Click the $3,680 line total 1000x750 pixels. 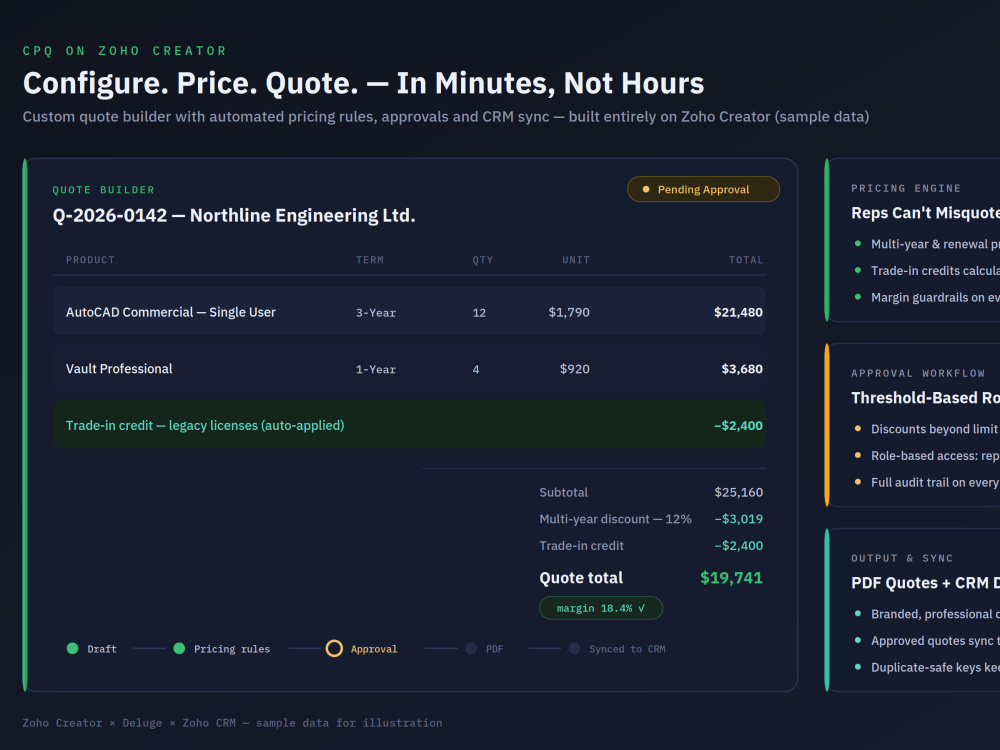click(742, 369)
